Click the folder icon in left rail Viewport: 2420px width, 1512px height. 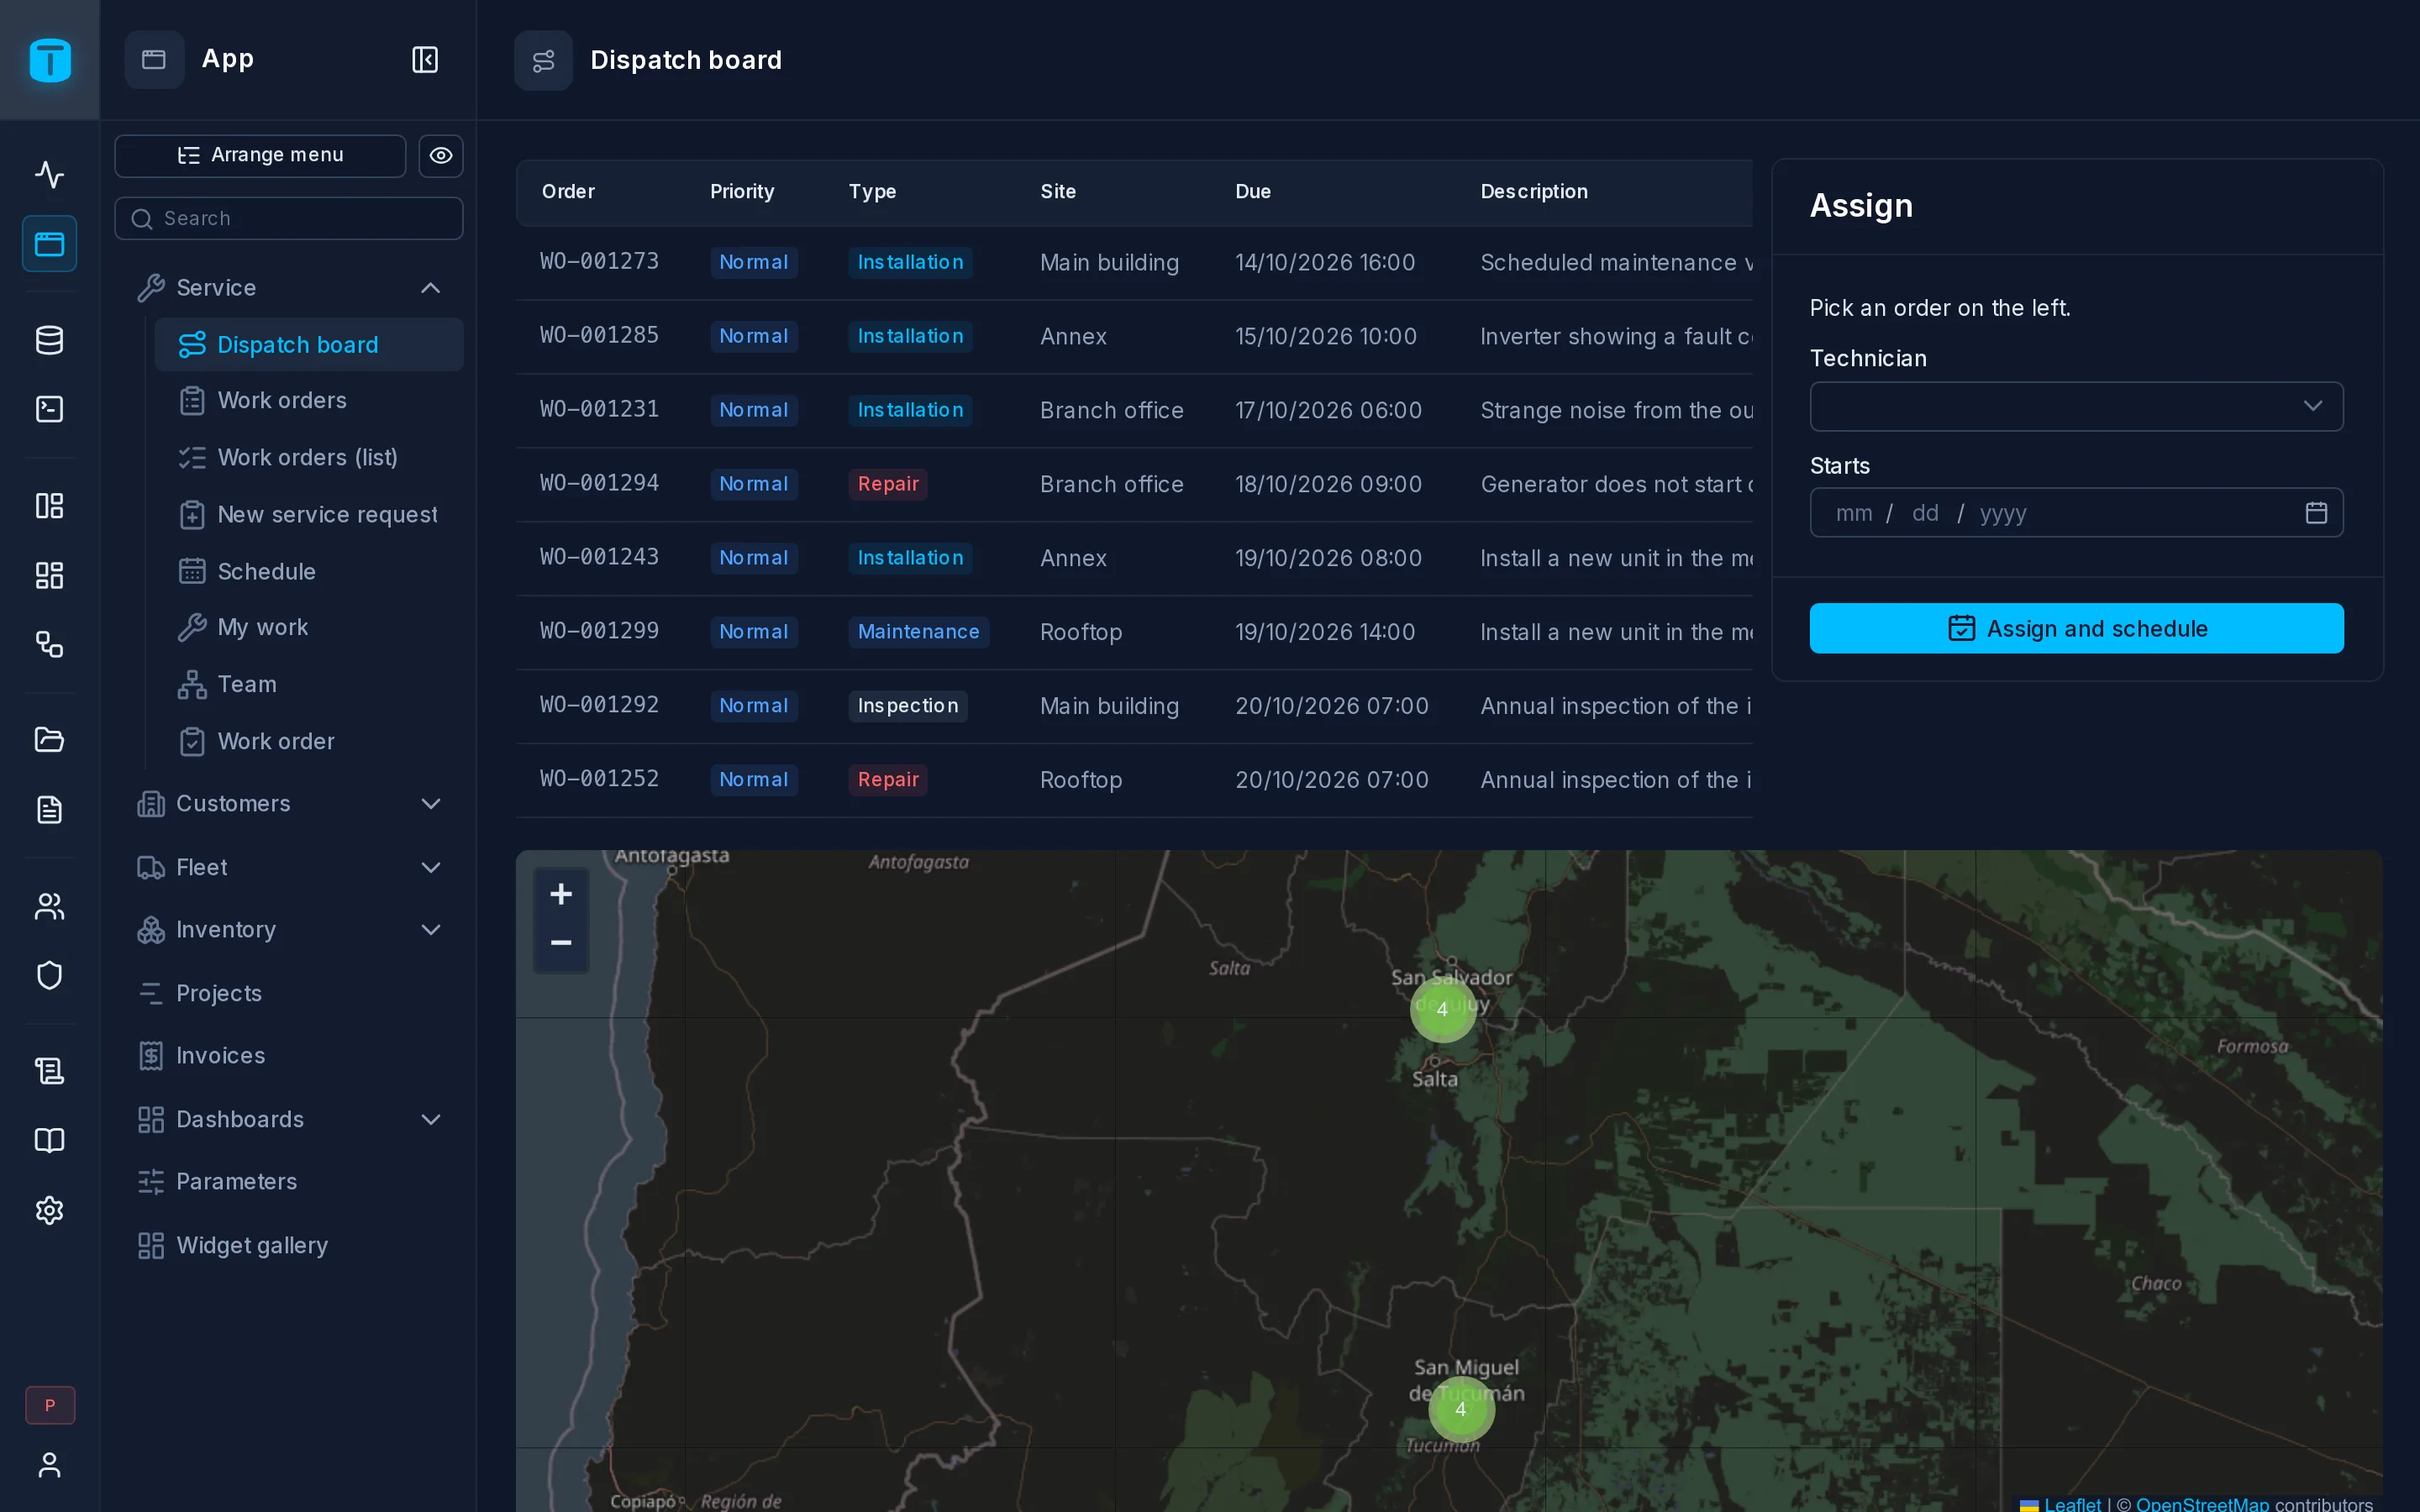[x=49, y=740]
